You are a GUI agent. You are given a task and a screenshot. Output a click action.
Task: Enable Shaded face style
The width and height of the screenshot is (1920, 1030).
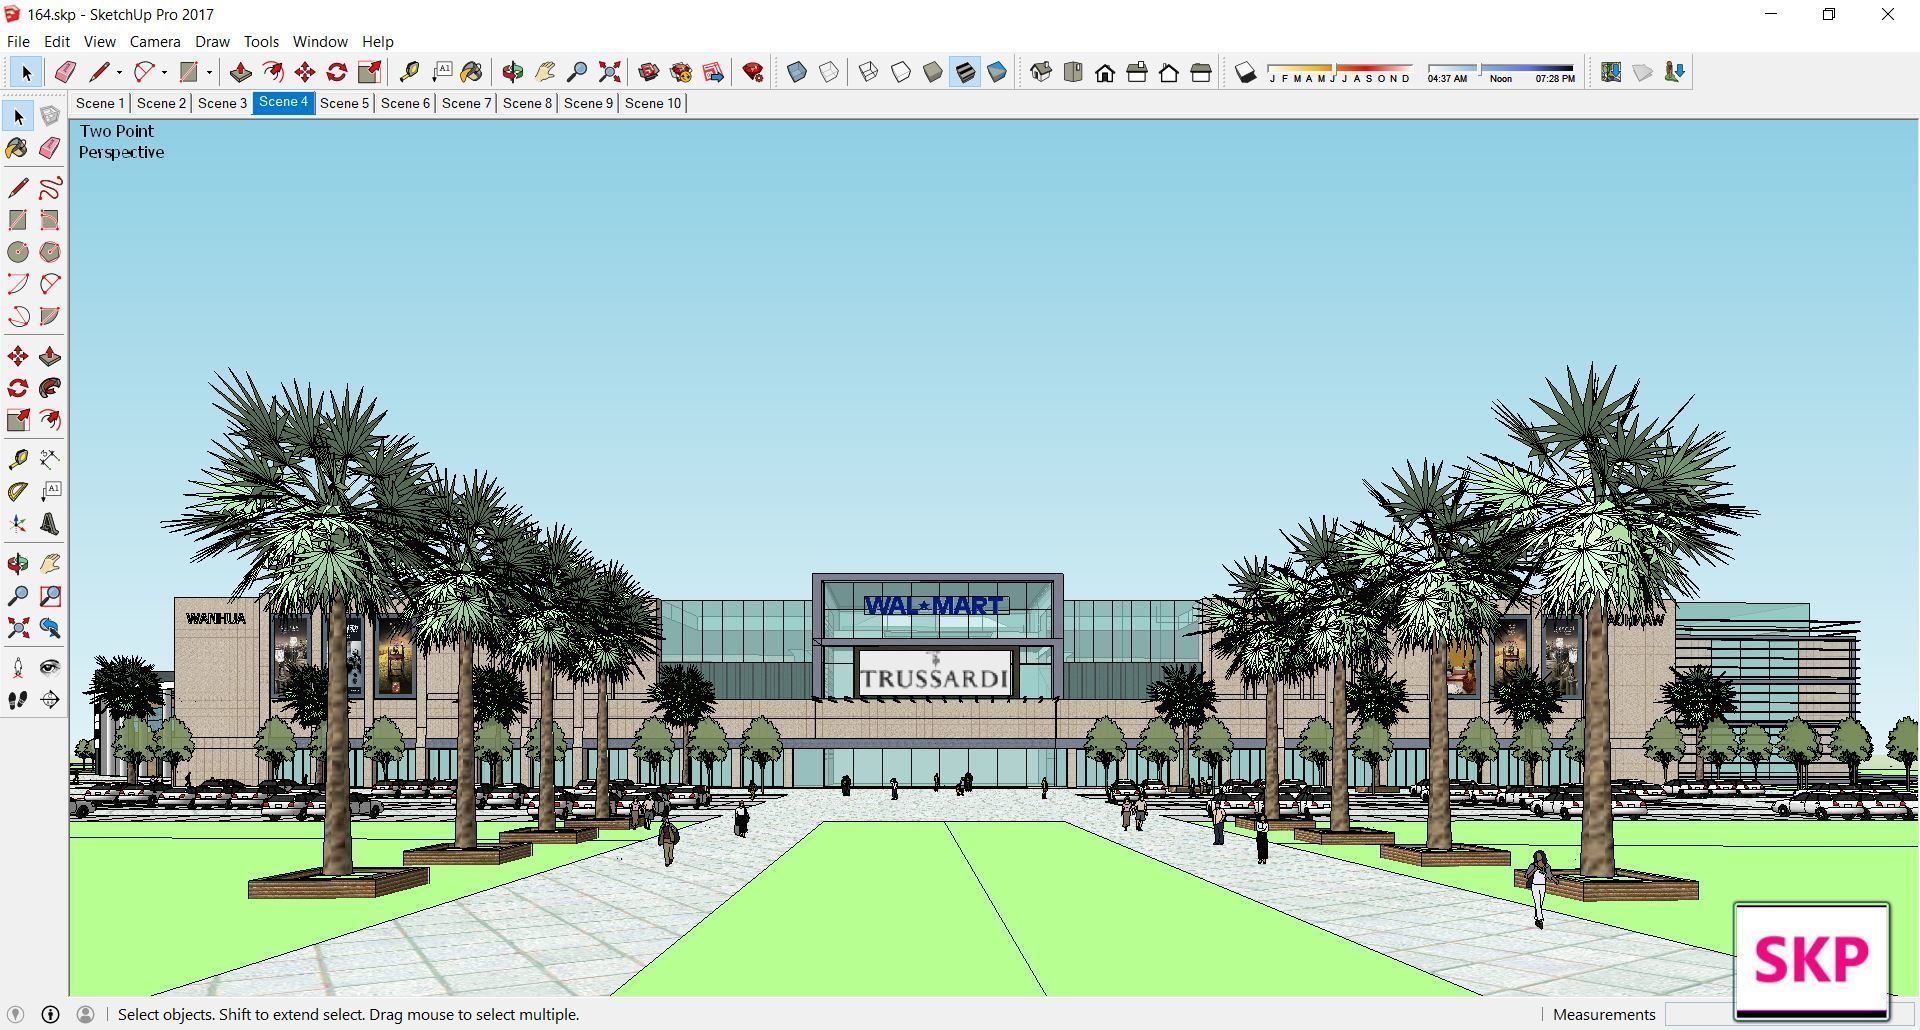point(933,72)
